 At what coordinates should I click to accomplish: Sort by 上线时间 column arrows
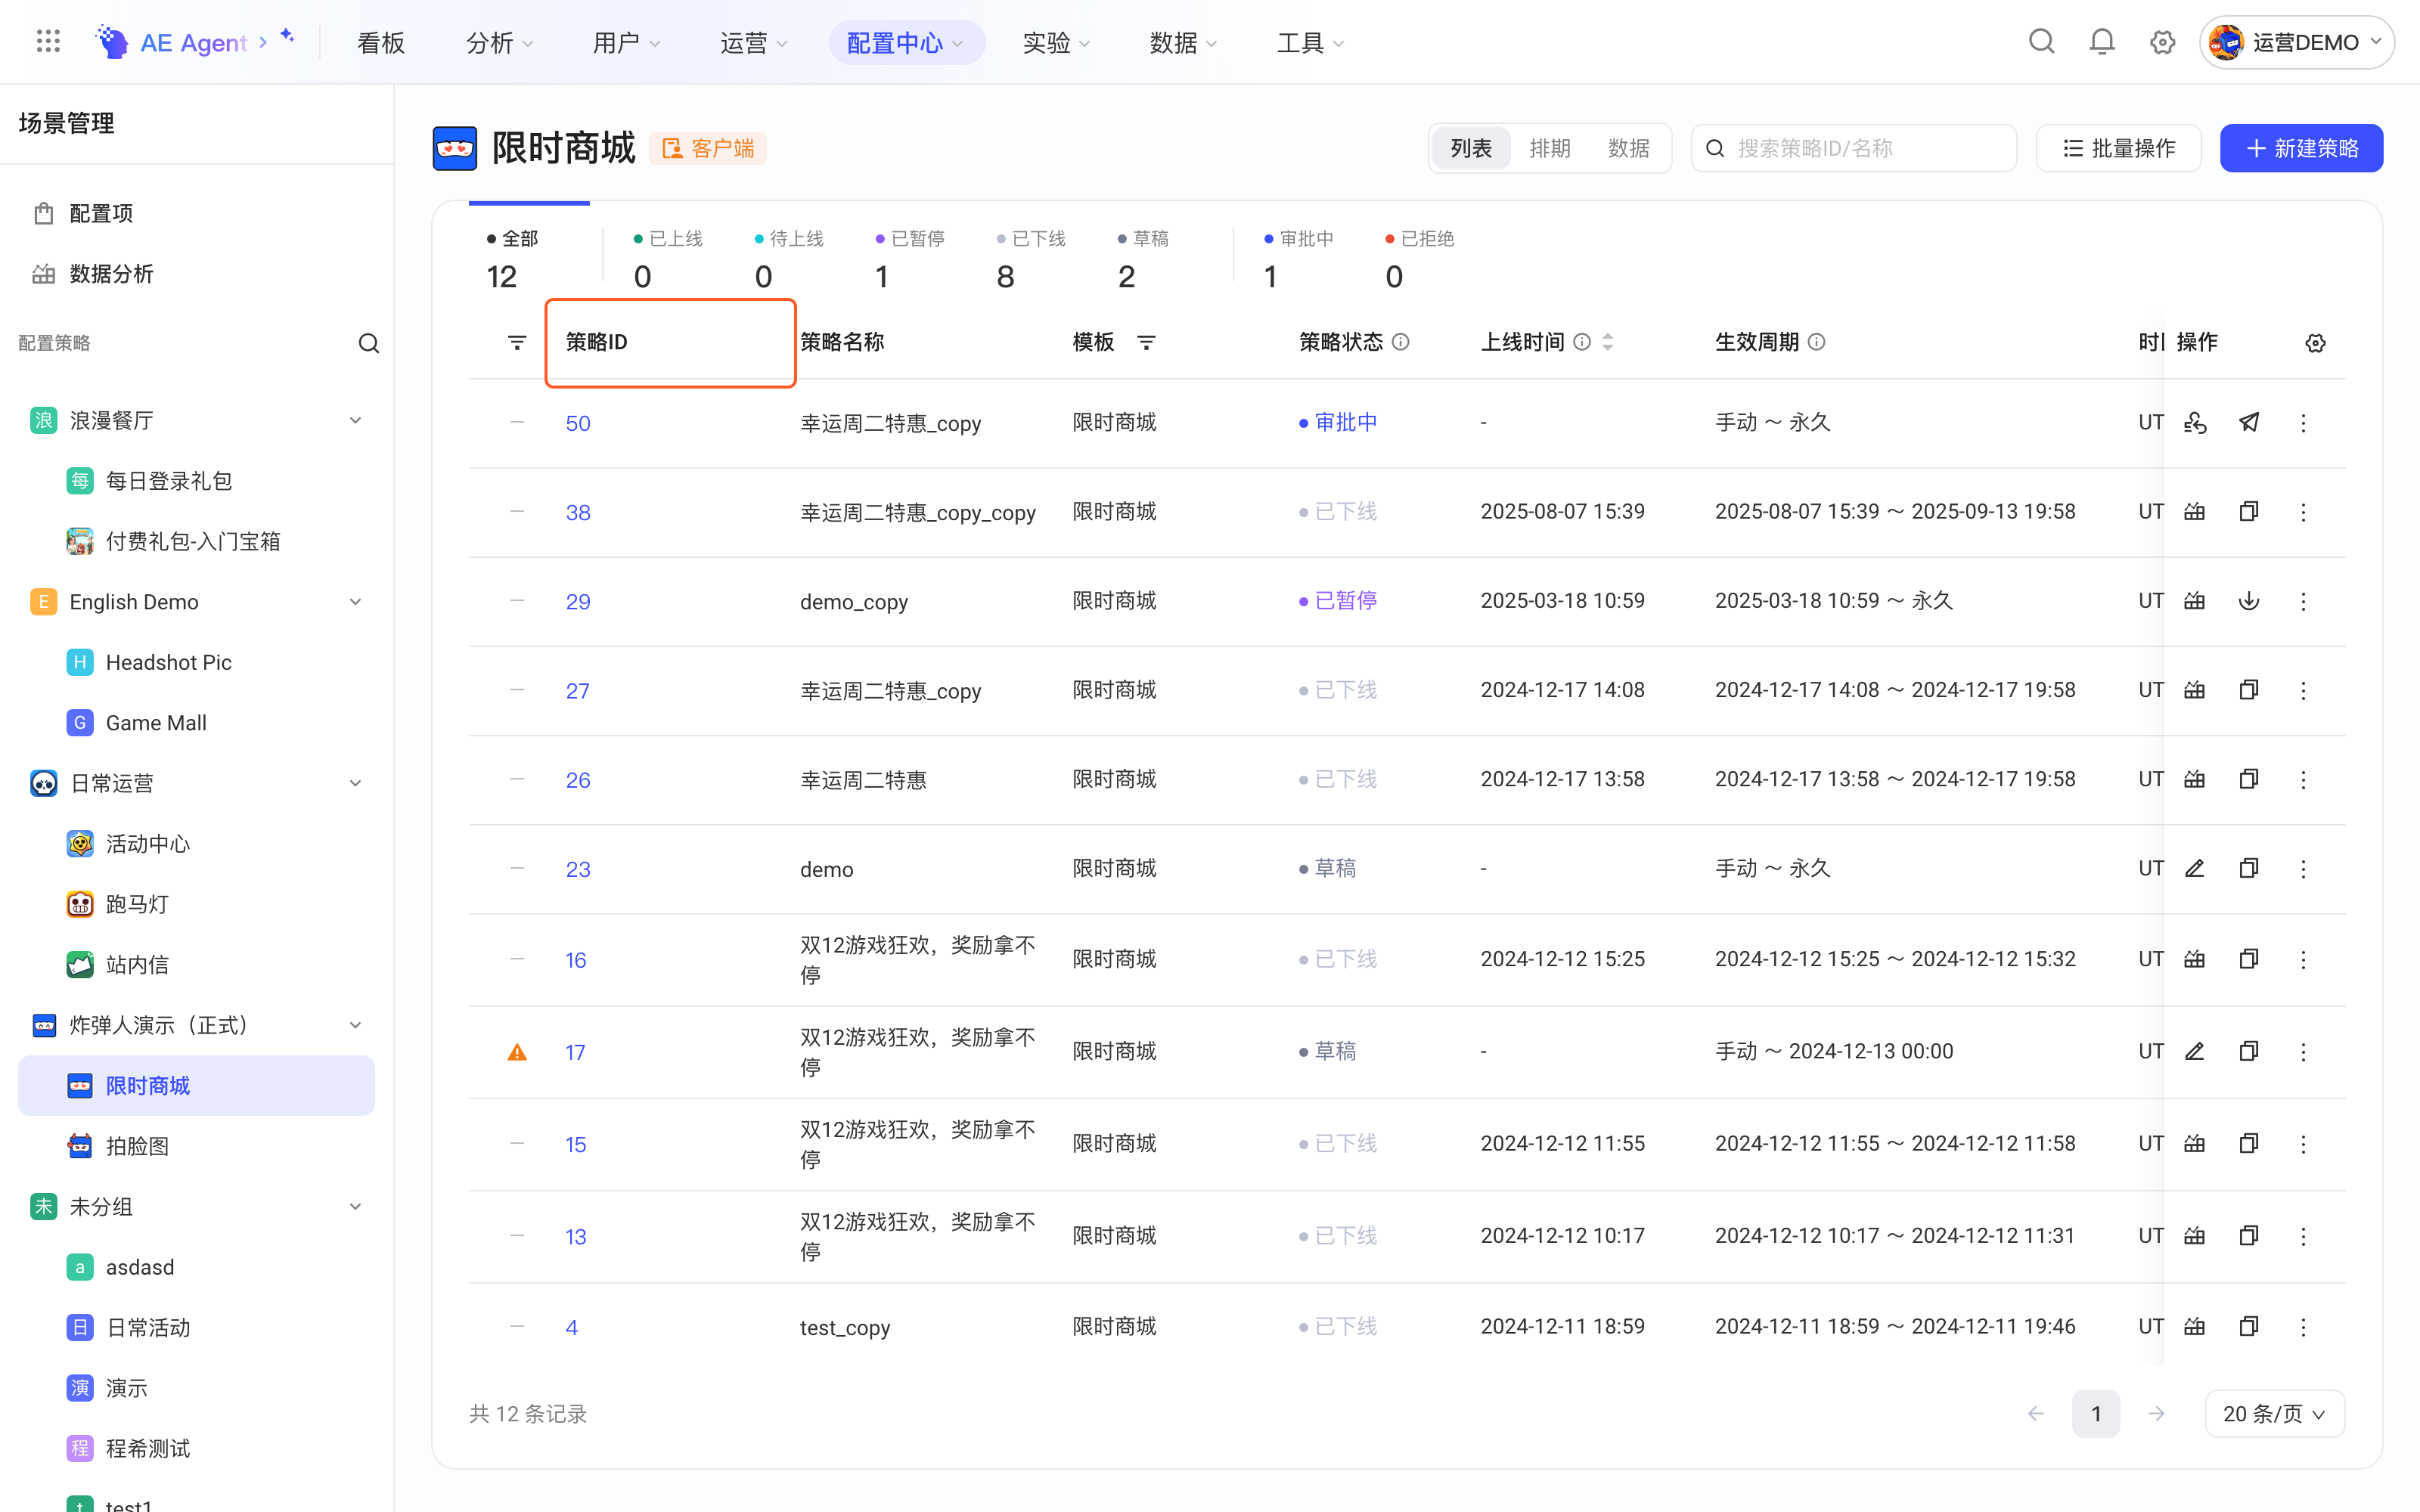(x=1608, y=342)
